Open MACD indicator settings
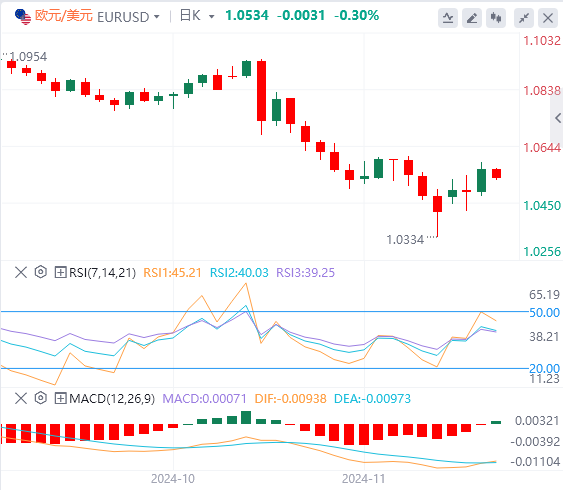Viewport: 563px width, 490px height. (41, 398)
